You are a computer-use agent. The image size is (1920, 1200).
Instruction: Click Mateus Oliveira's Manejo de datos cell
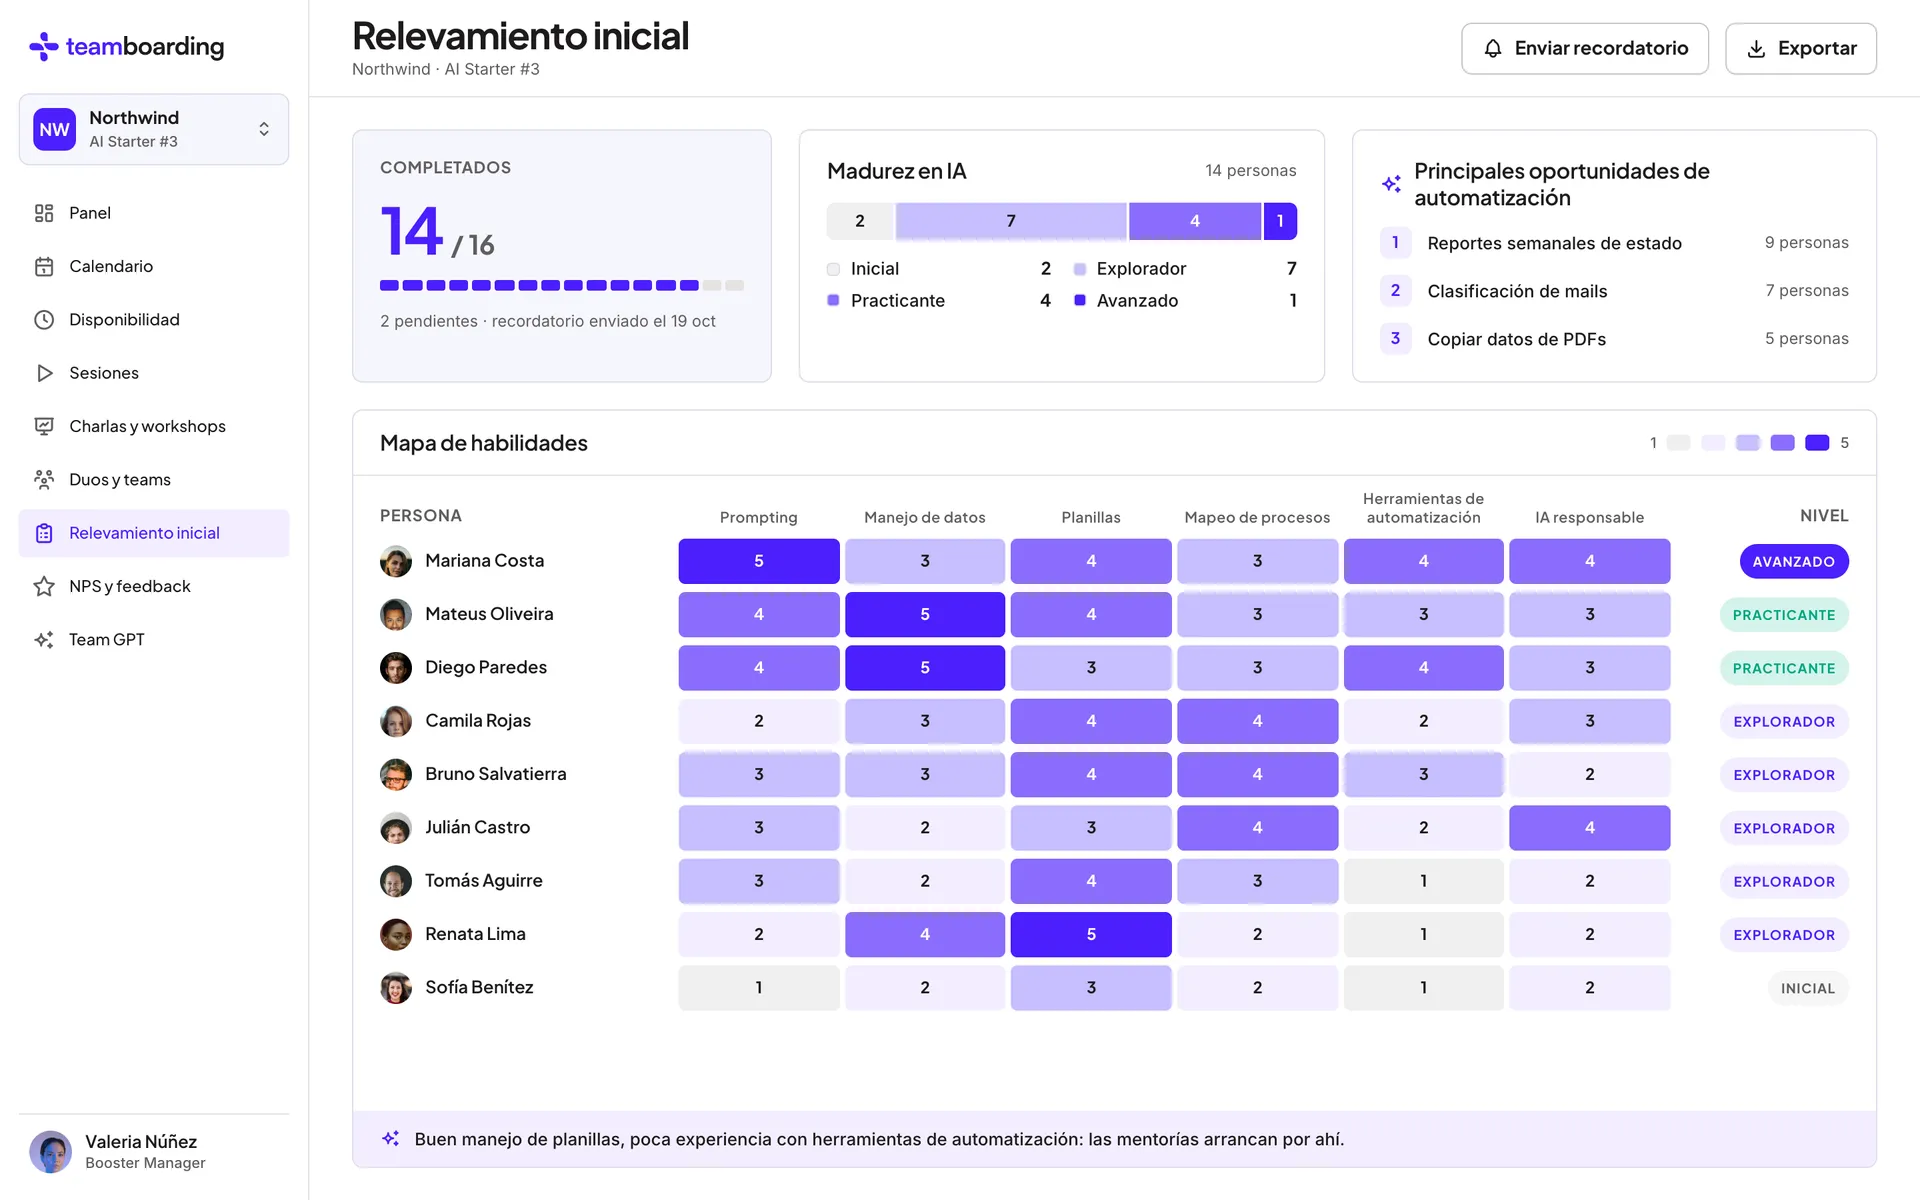click(925, 614)
